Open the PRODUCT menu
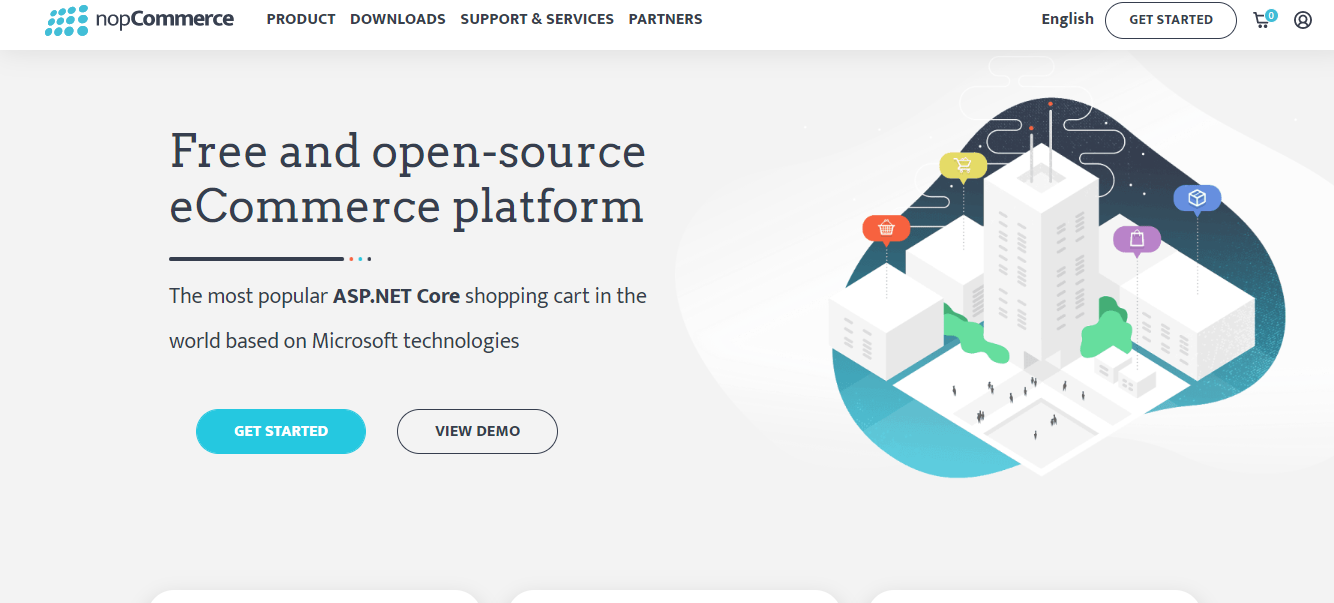1334x603 pixels. point(301,19)
